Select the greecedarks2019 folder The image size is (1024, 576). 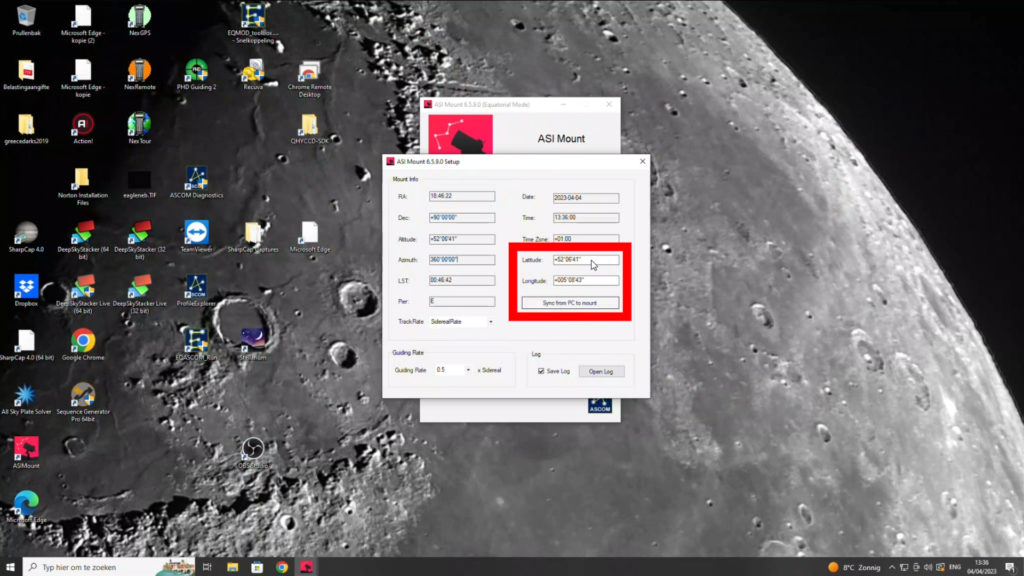26,129
